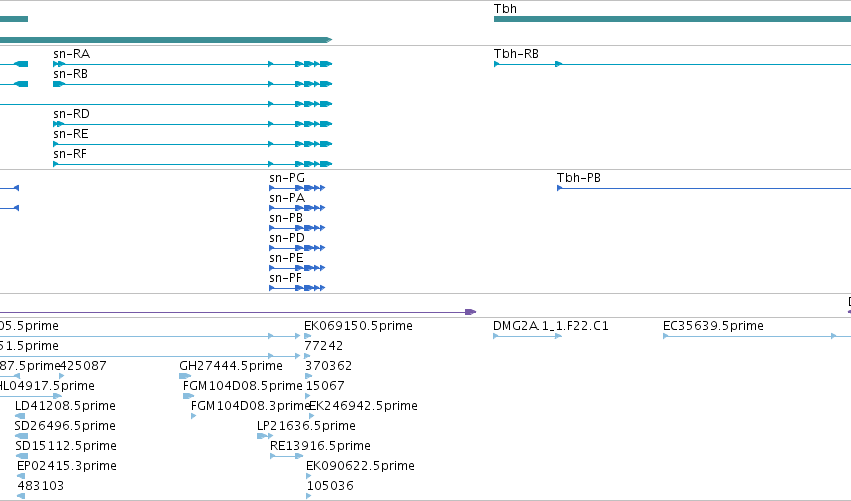Screen dimensions: 851x501
Task: Click the RE13916.5prime EST label
Action: [x=320, y=446]
